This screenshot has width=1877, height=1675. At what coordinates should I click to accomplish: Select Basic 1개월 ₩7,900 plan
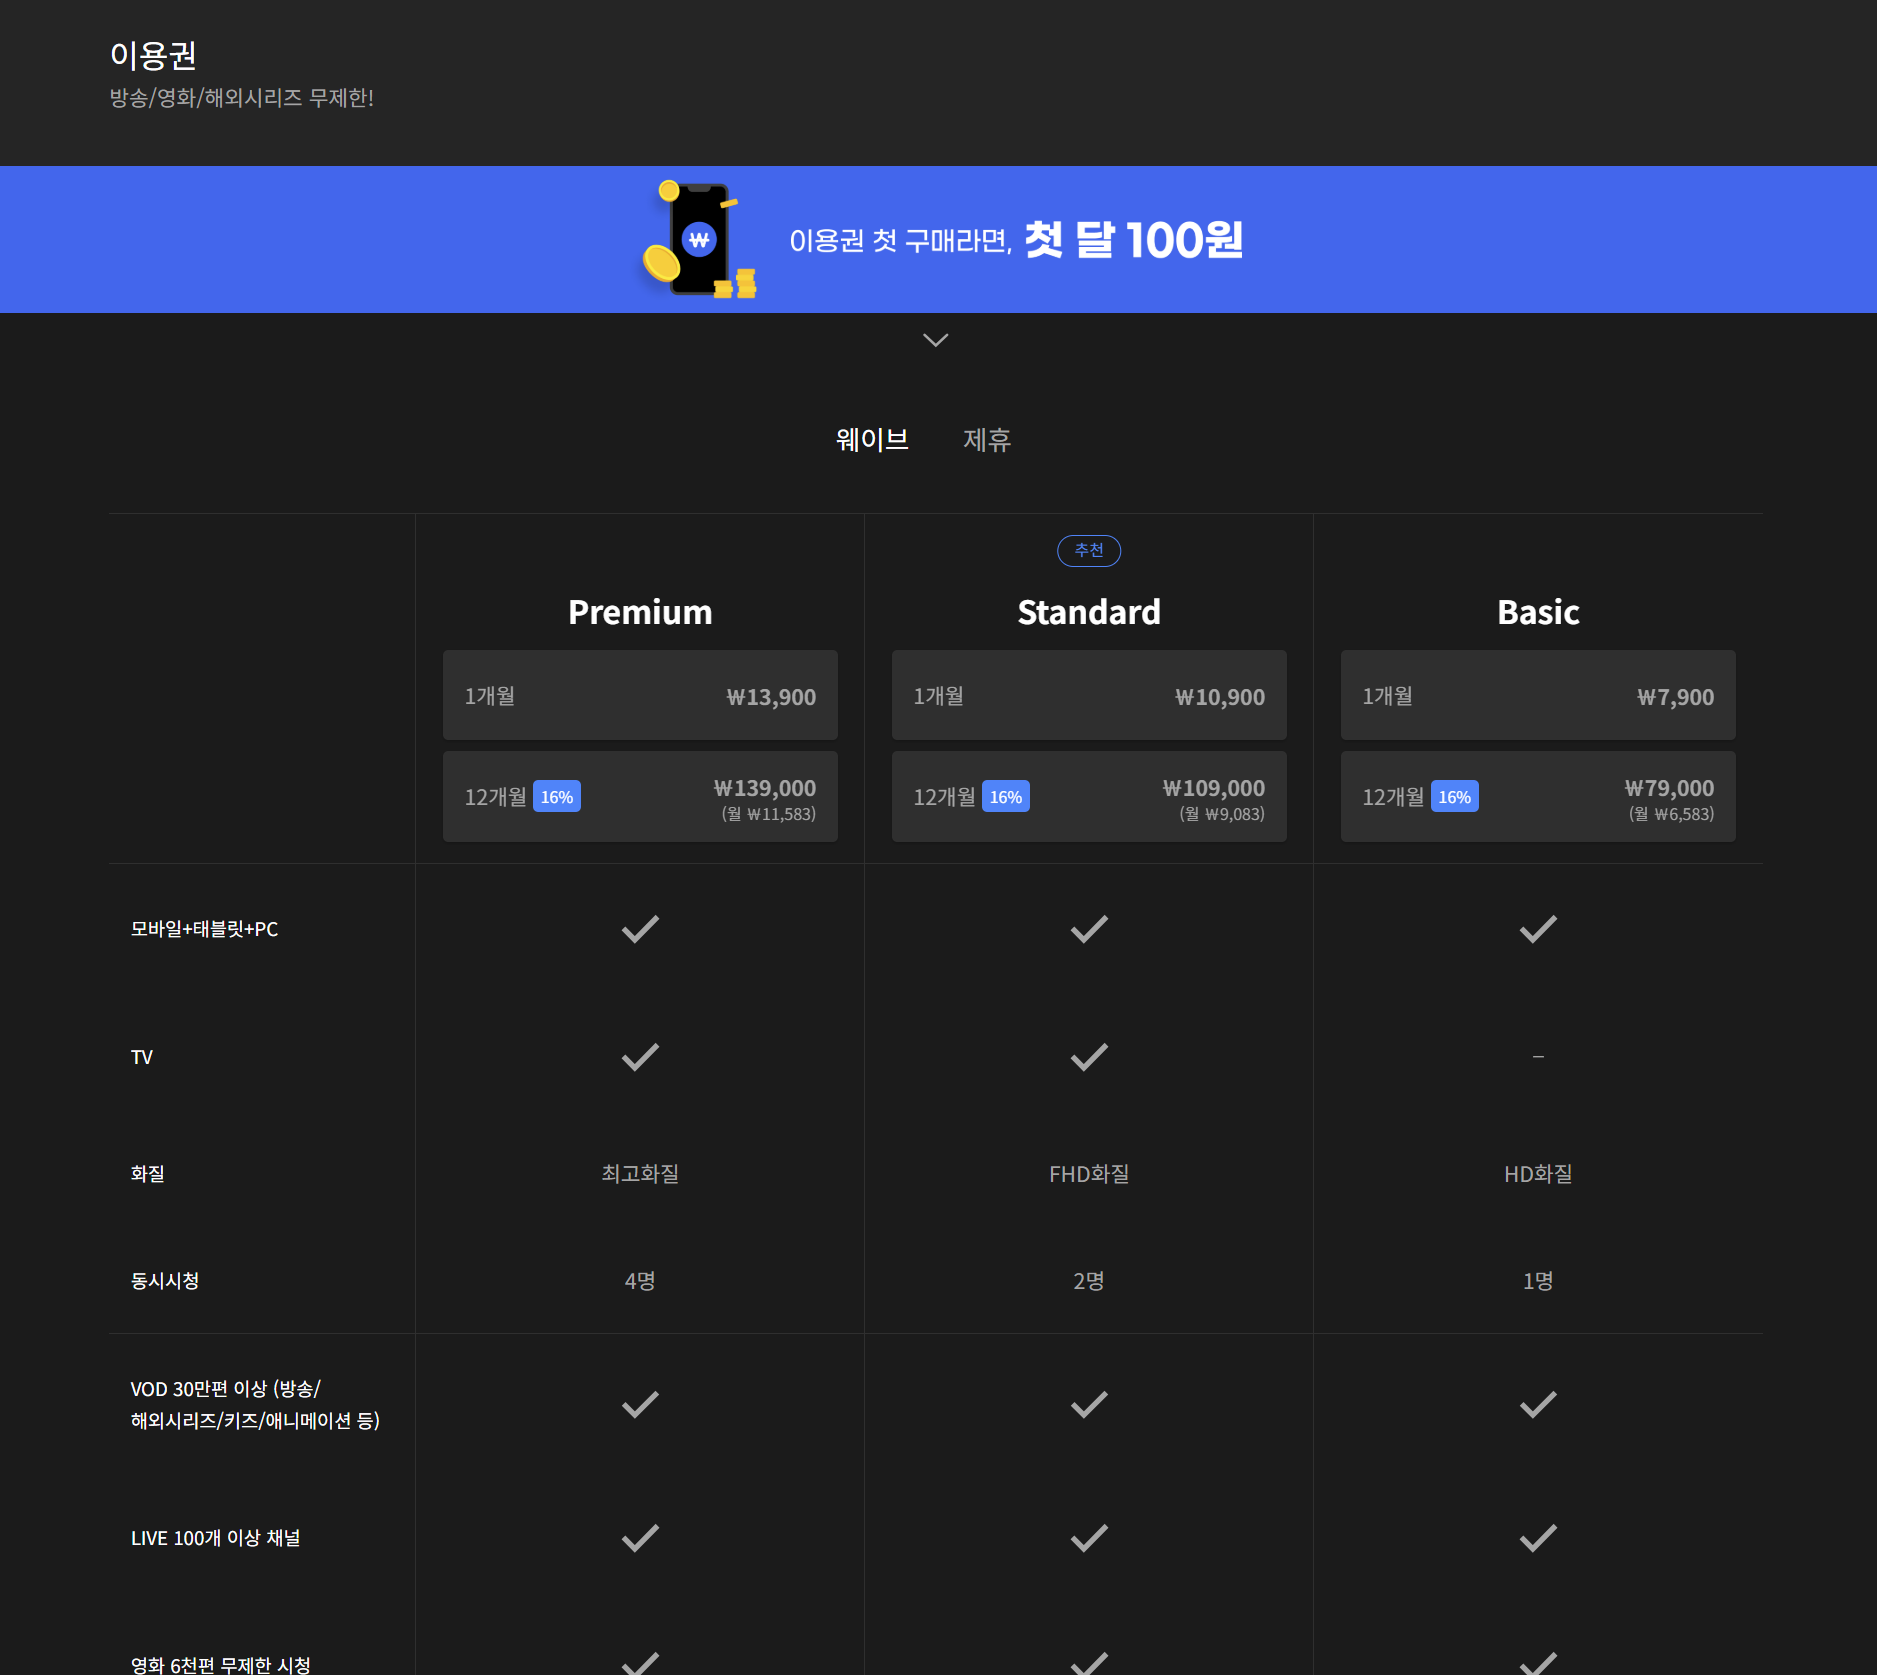(1538, 696)
